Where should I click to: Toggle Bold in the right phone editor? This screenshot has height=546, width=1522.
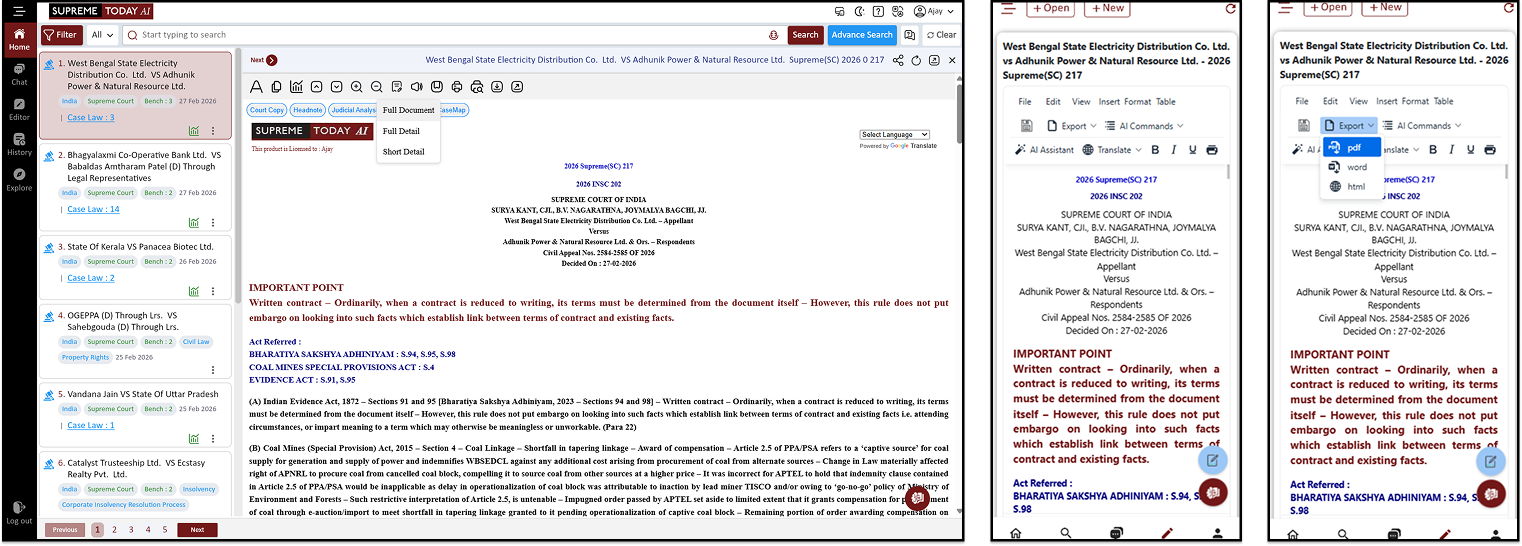point(1432,150)
